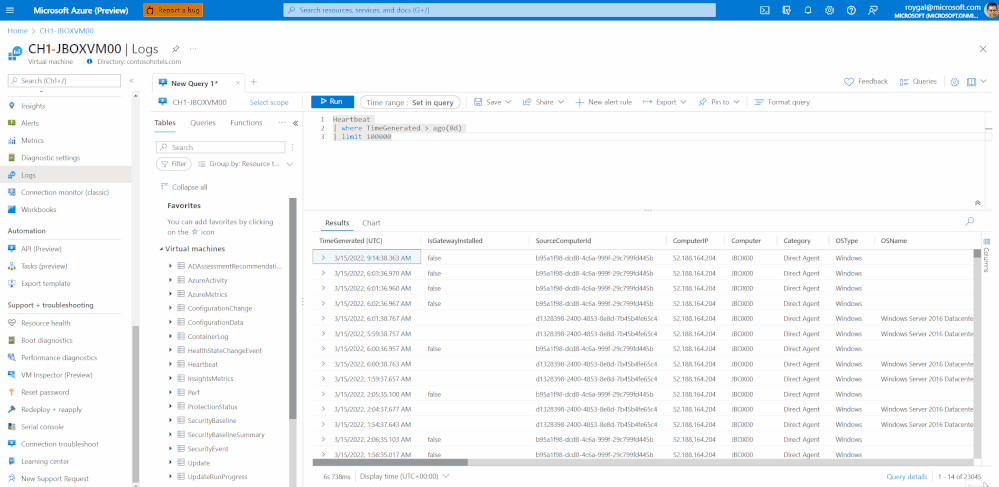999x487 pixels.
Task: Expand result row 3/15/2022, 9:14:38.363 AM
Action: [x=323, y=258]
